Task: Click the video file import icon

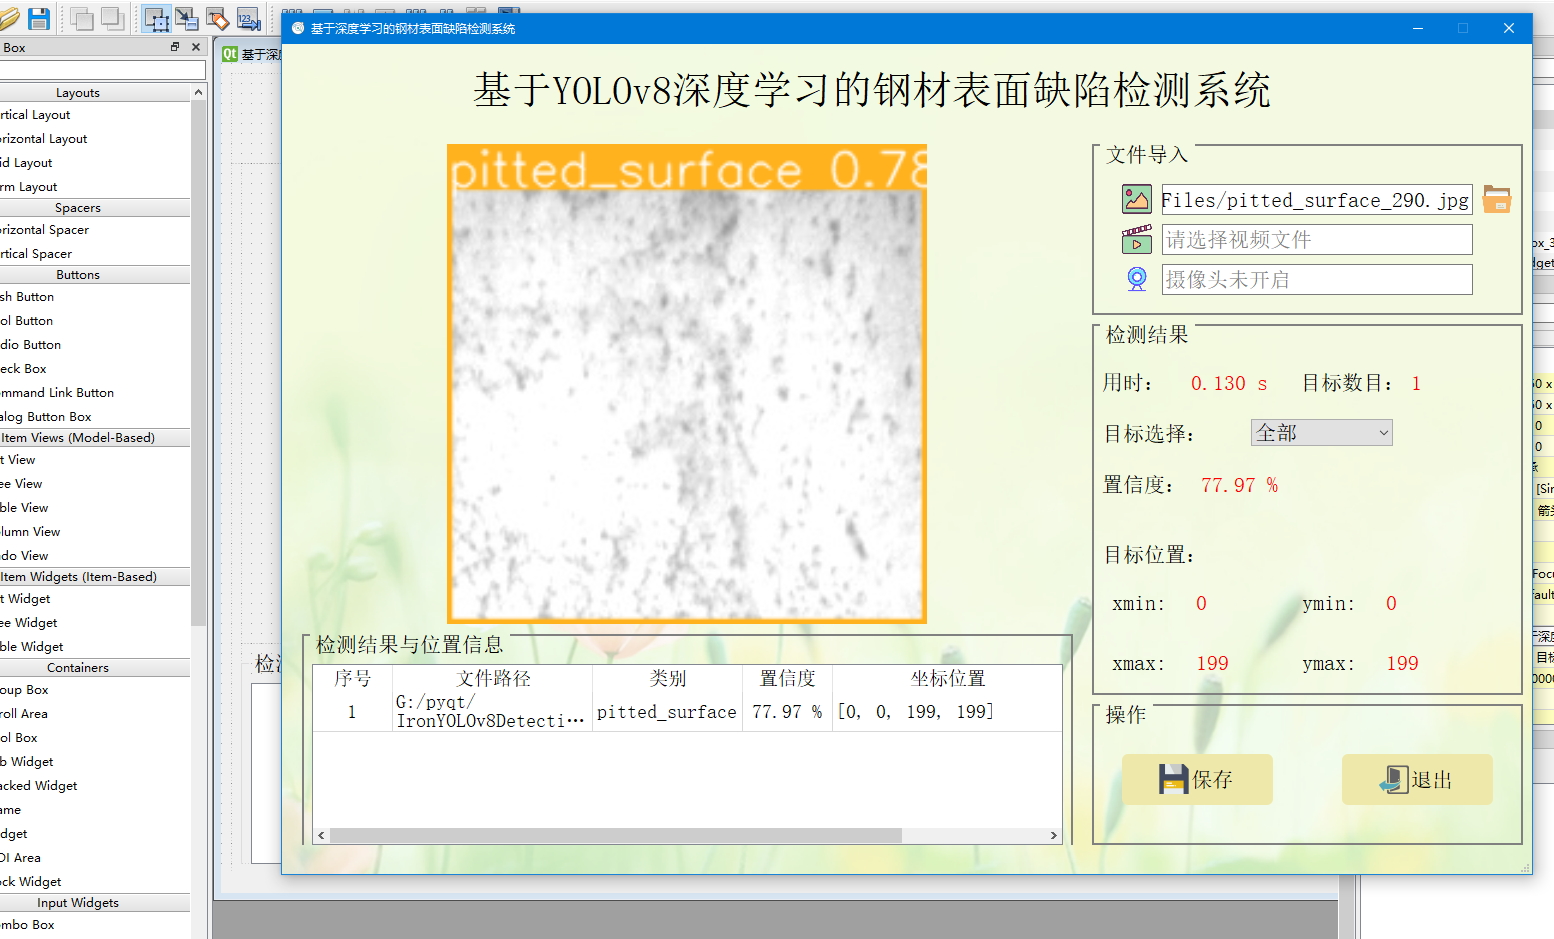Action: pyautogui.click(x=1136, y=240)
